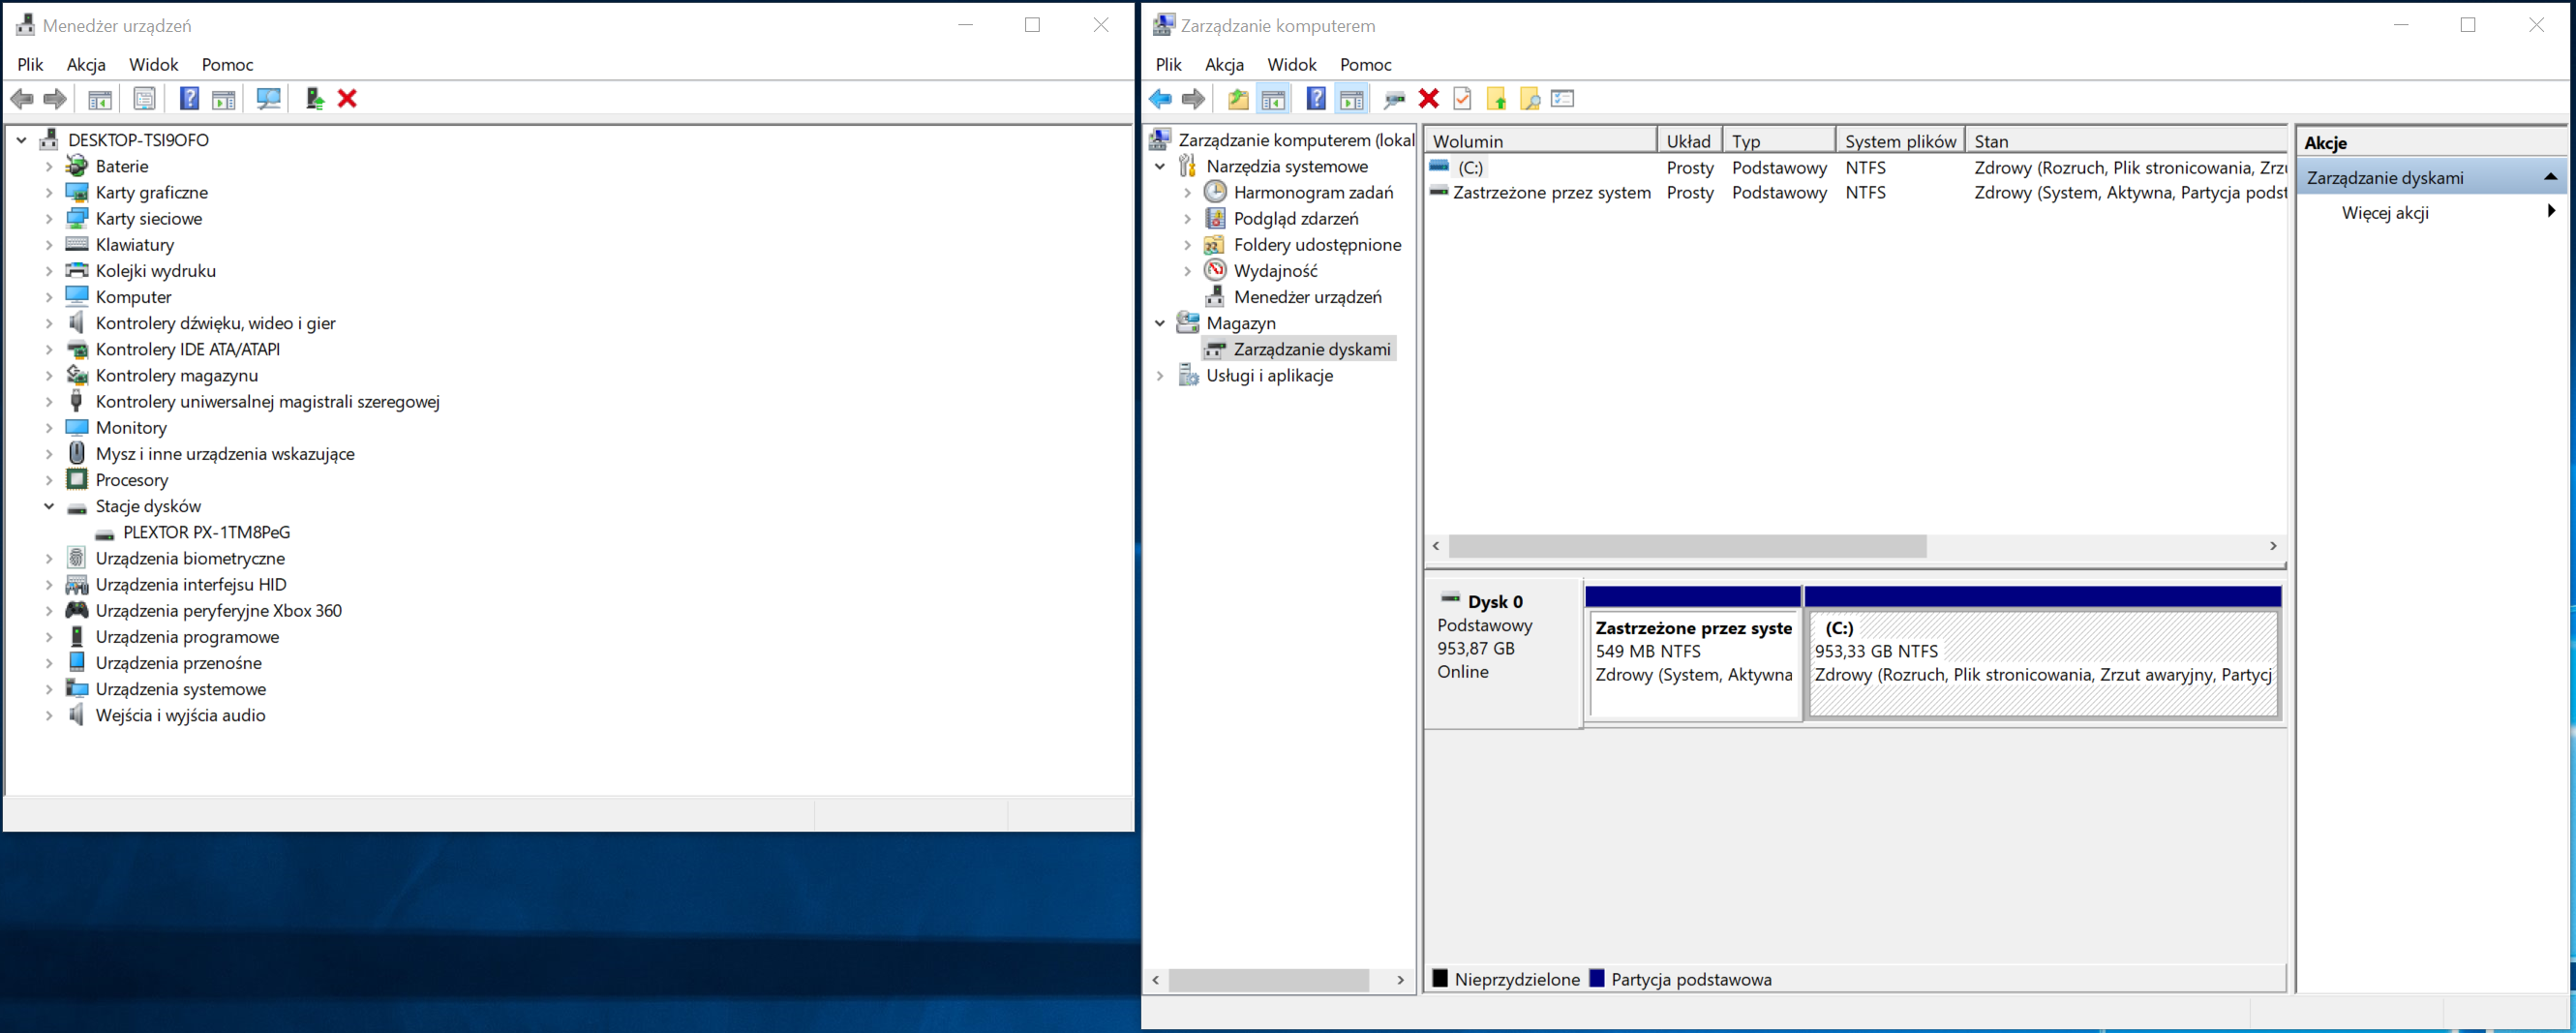Toggle action pane icon in Menedżer urządzeń toolbar

point(224,99)
